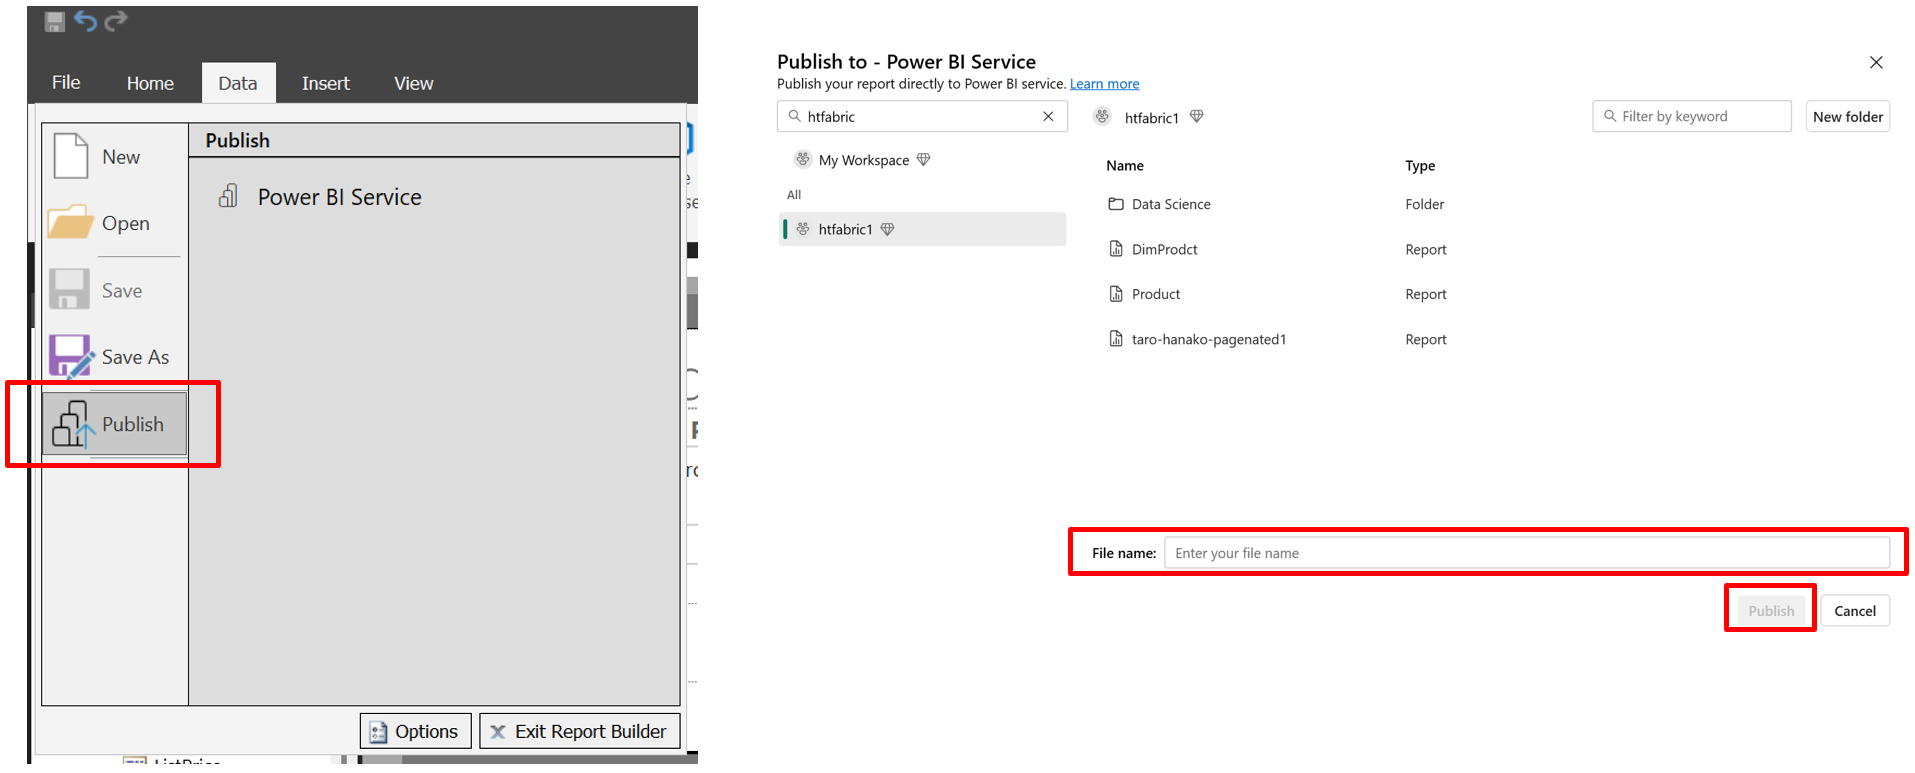The height and width of the screenshot is (773, 1915).
Task: Choose Open in the File menu
Action: coord(114,223)
